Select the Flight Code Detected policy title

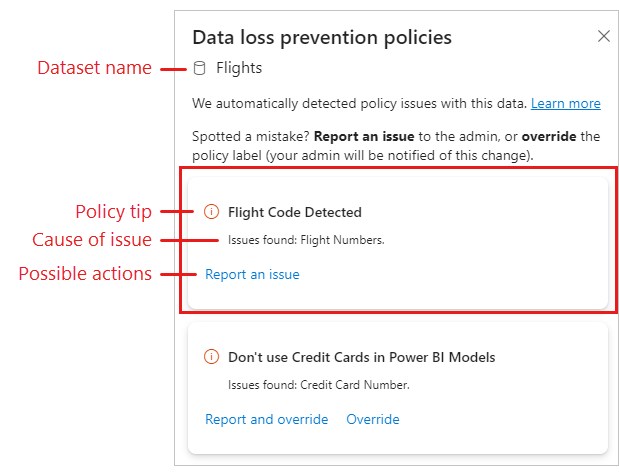tap(294, 212)
